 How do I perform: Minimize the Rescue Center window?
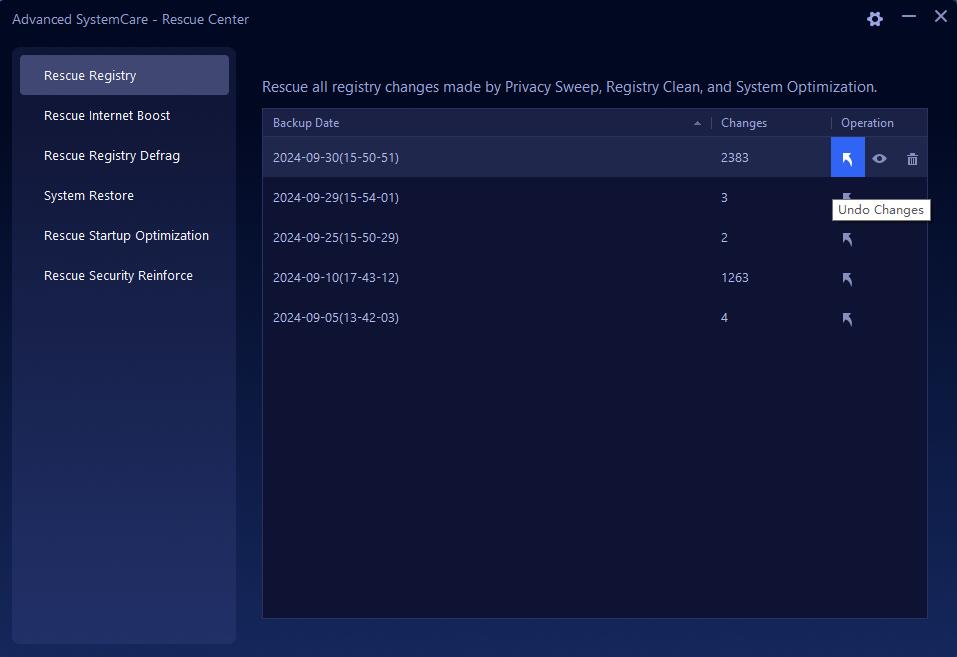coord(909,16)
